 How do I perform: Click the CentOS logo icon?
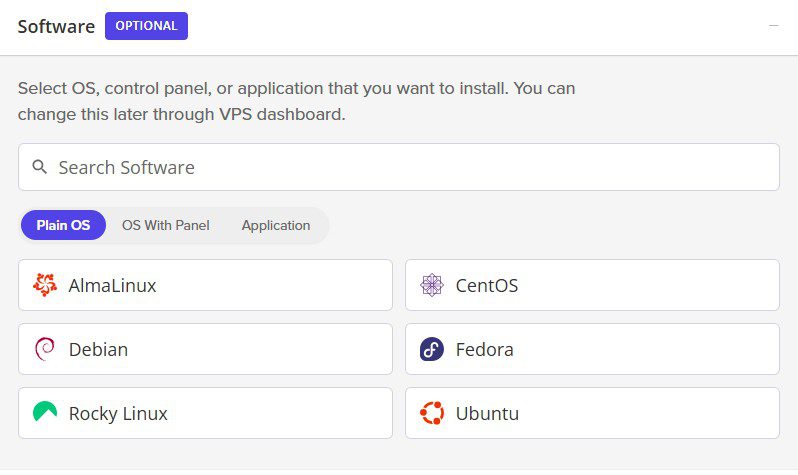pyautogui.click(x=432, y=285)
